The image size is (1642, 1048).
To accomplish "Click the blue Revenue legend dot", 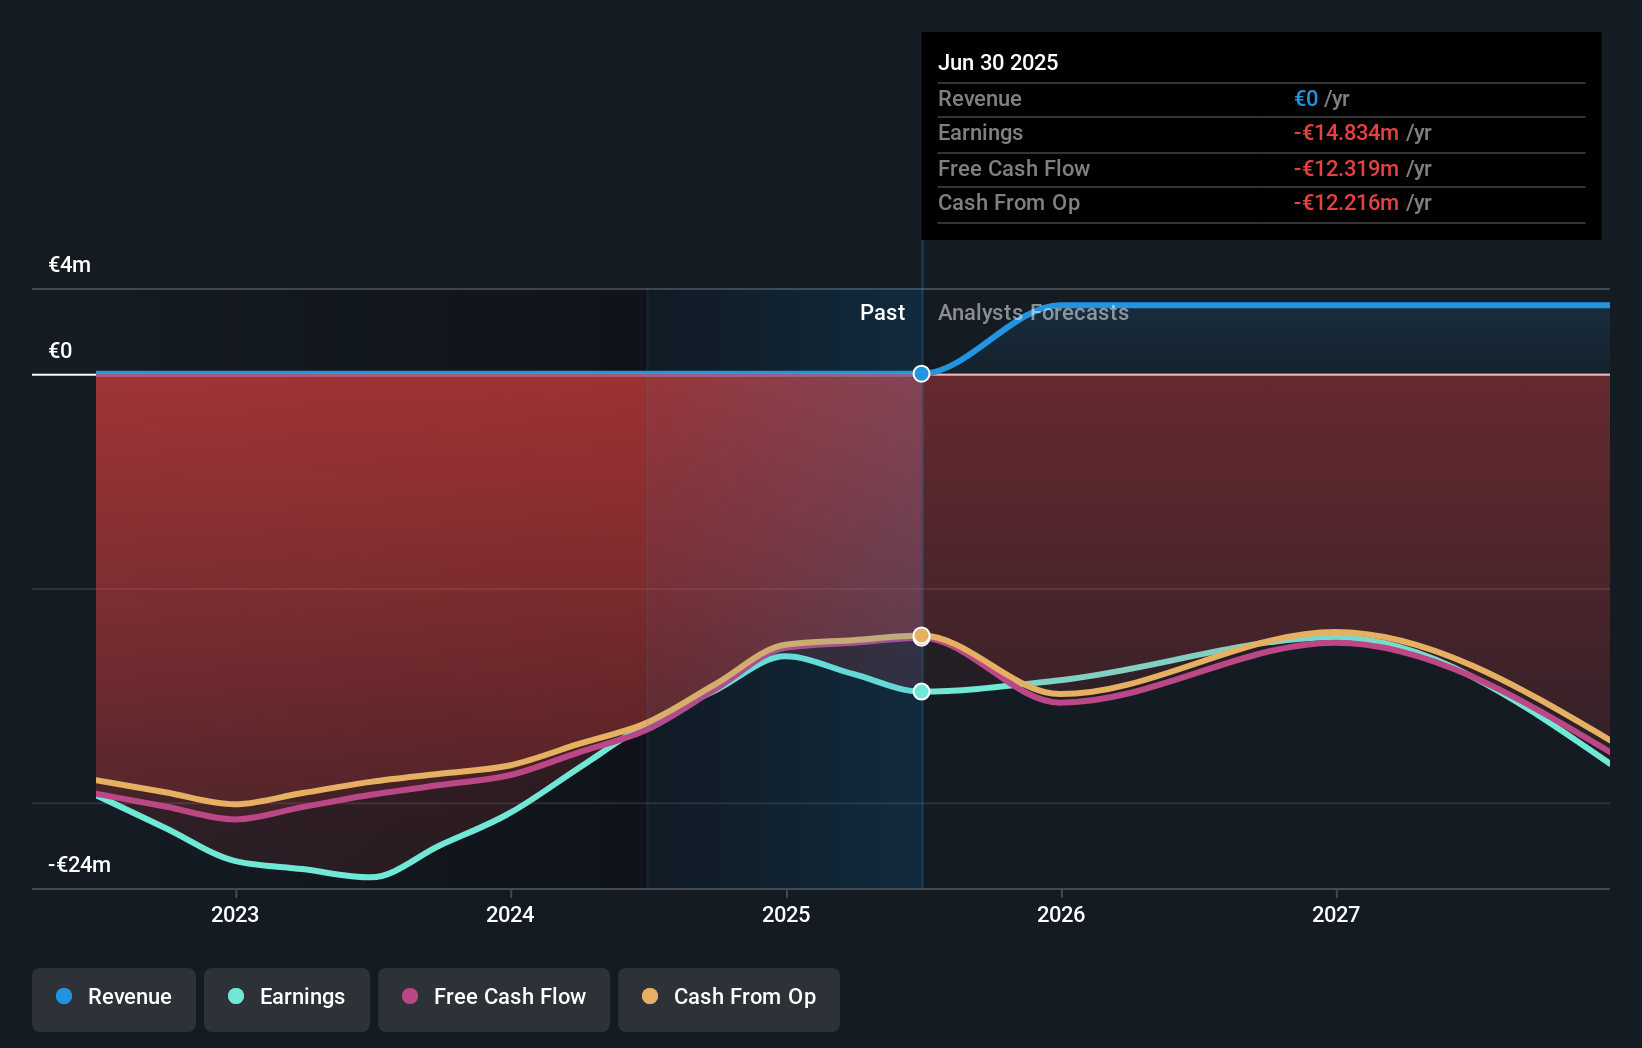I will [64, 997].
